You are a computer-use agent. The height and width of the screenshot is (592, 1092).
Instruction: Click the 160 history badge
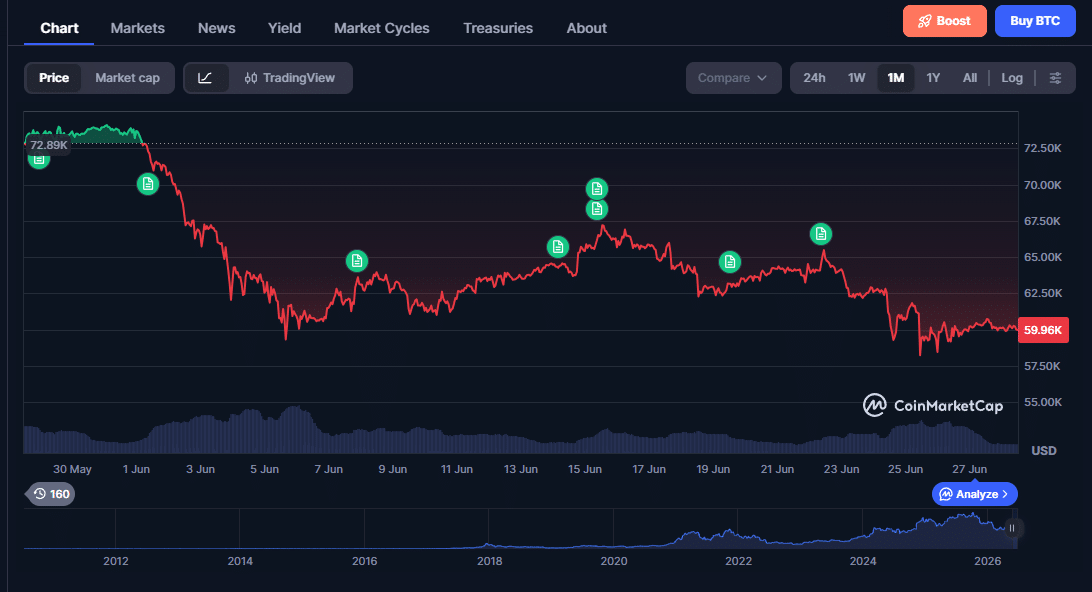[x=52, y=494]
